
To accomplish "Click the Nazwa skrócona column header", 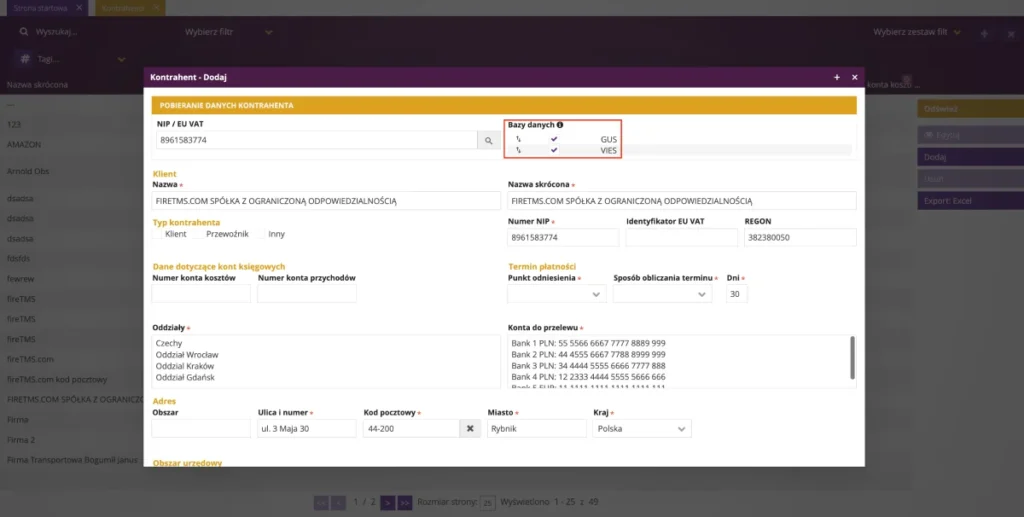I will tap(37, 85).
